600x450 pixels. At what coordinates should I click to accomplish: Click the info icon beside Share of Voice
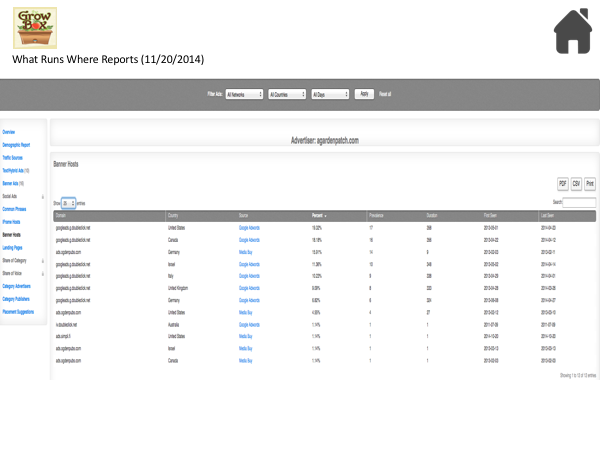[42, 274]
